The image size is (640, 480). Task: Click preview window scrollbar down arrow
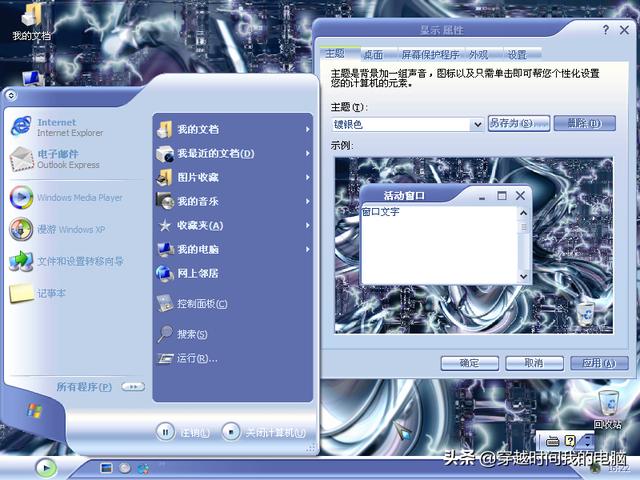tap(524, 276)
